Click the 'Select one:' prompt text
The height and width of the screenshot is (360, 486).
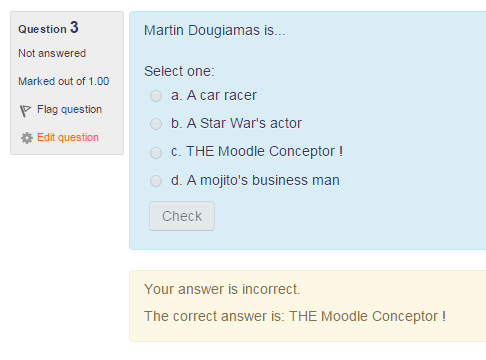coord(179,71)
